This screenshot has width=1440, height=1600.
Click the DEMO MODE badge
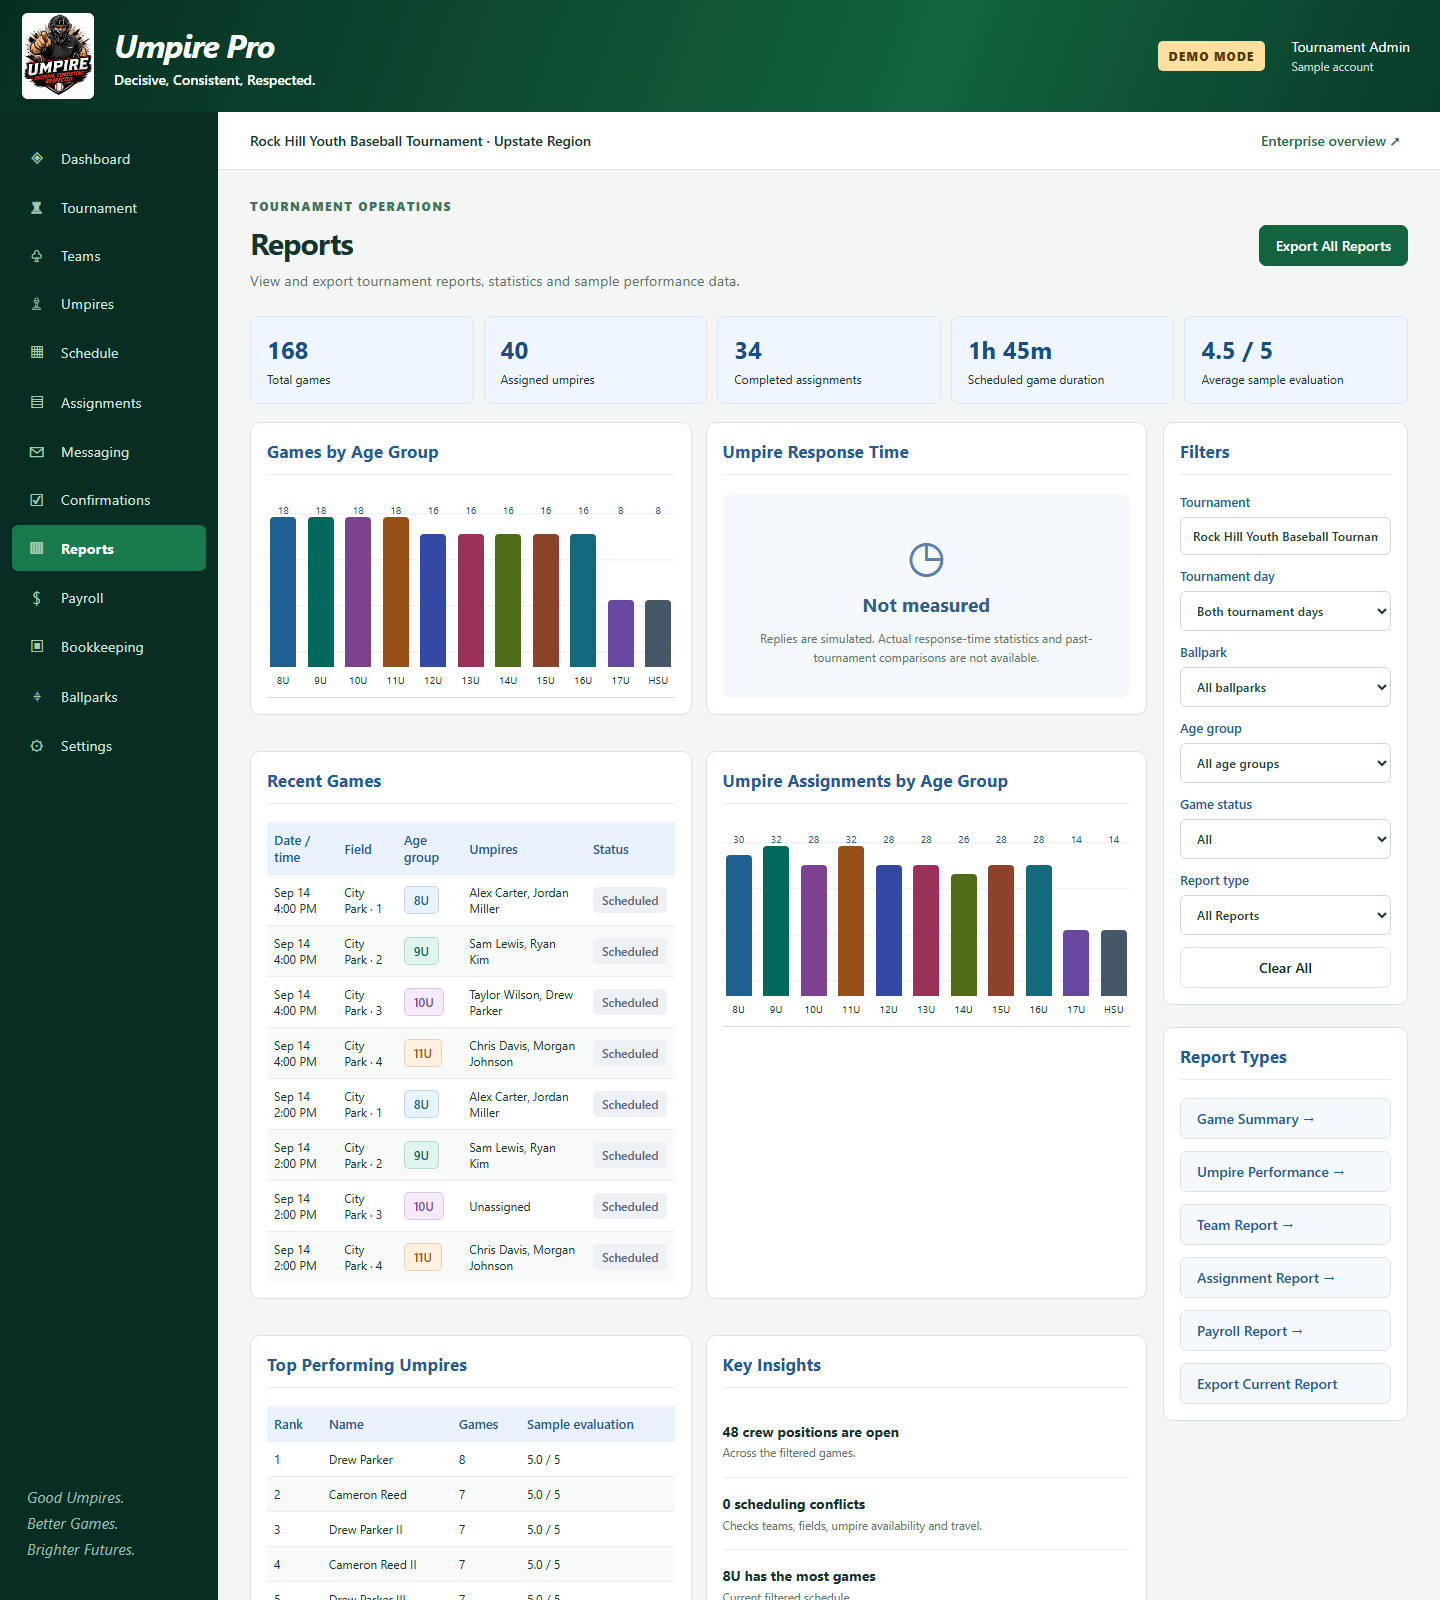(1211, 56)
